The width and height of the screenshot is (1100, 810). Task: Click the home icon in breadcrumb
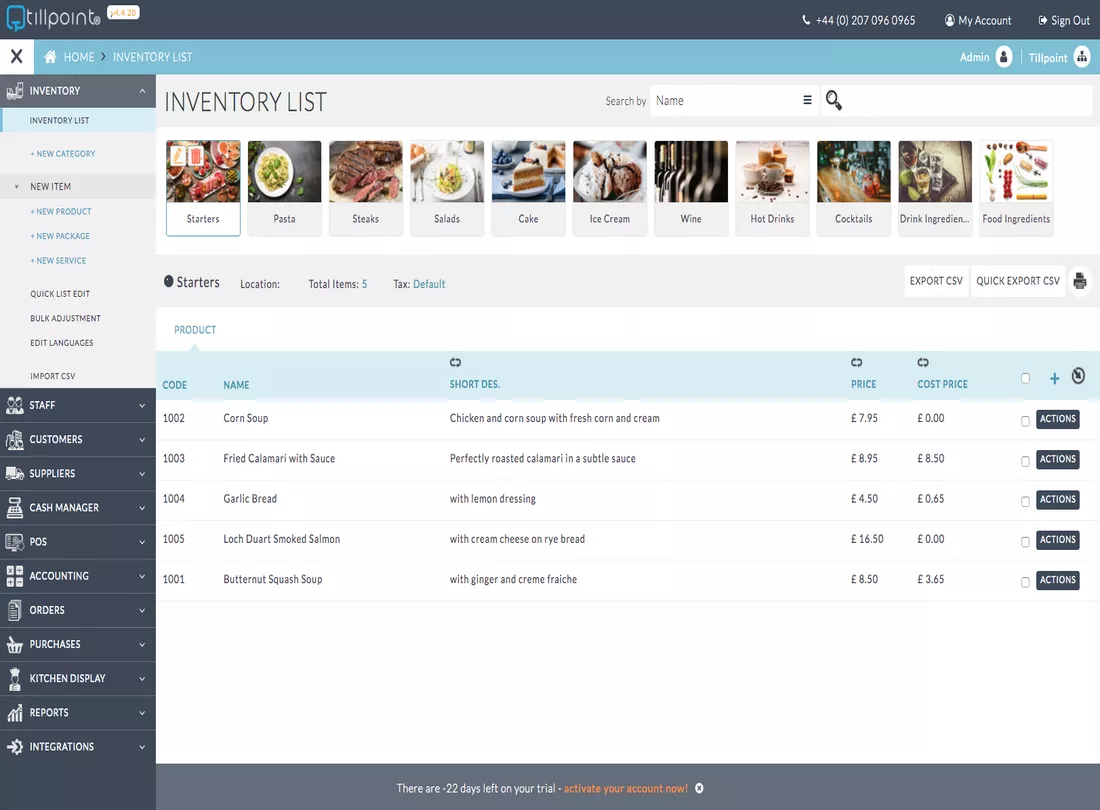click(x=50, y=57)
